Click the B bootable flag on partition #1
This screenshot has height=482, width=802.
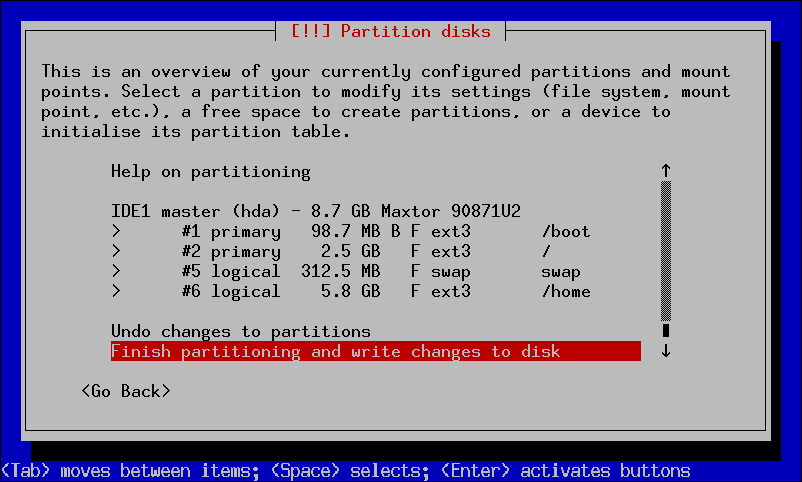pos(395,231)
